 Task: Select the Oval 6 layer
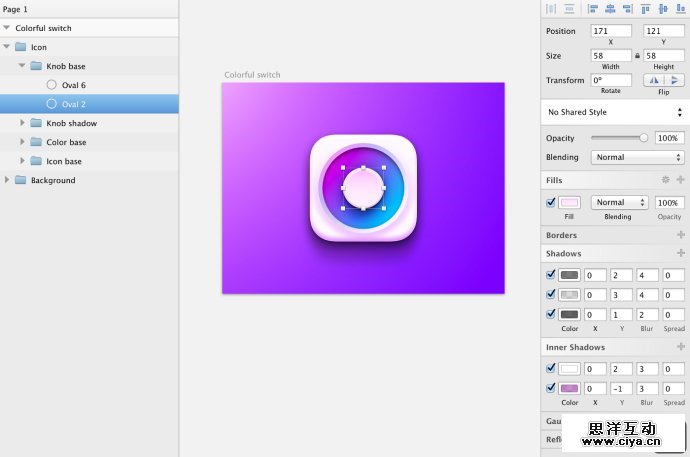[73, 85]
